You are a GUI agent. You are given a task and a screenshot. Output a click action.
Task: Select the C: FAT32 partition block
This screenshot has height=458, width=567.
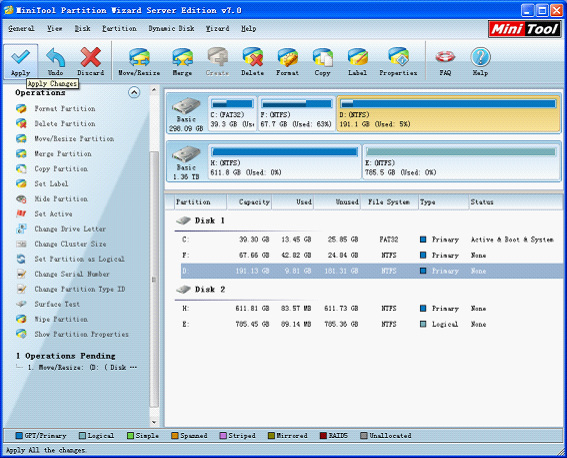pyautogui.click(x=232, y=114)
